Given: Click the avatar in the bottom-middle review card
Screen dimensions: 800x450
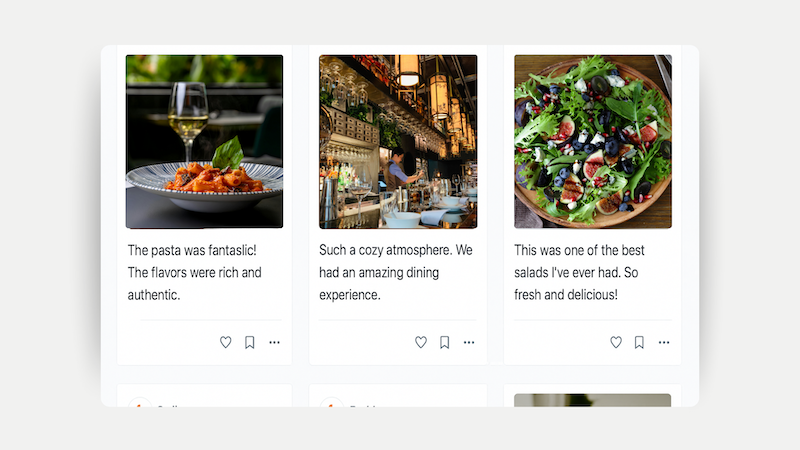Looking at the screenshot, I should (x=332, y=403).
